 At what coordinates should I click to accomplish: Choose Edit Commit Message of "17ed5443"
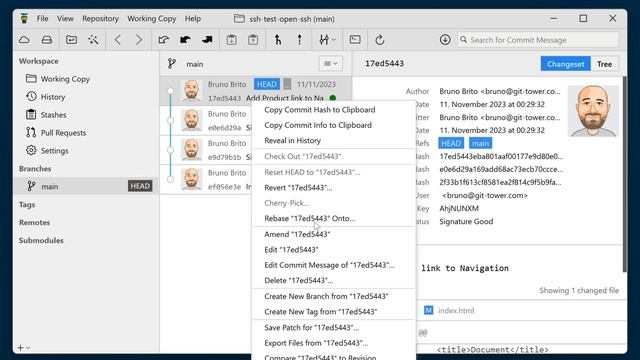click(334, 265)
